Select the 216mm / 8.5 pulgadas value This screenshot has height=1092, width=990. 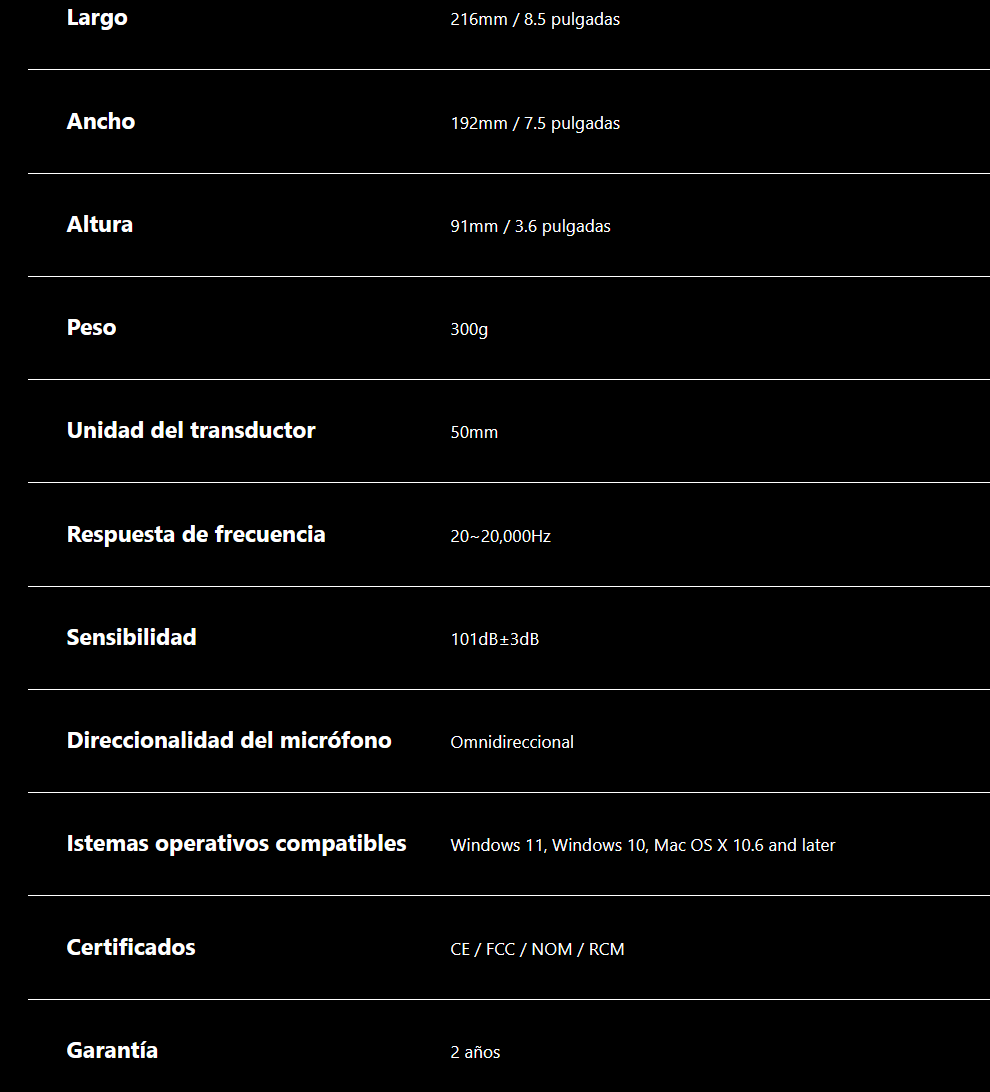[x=535, y=20]
